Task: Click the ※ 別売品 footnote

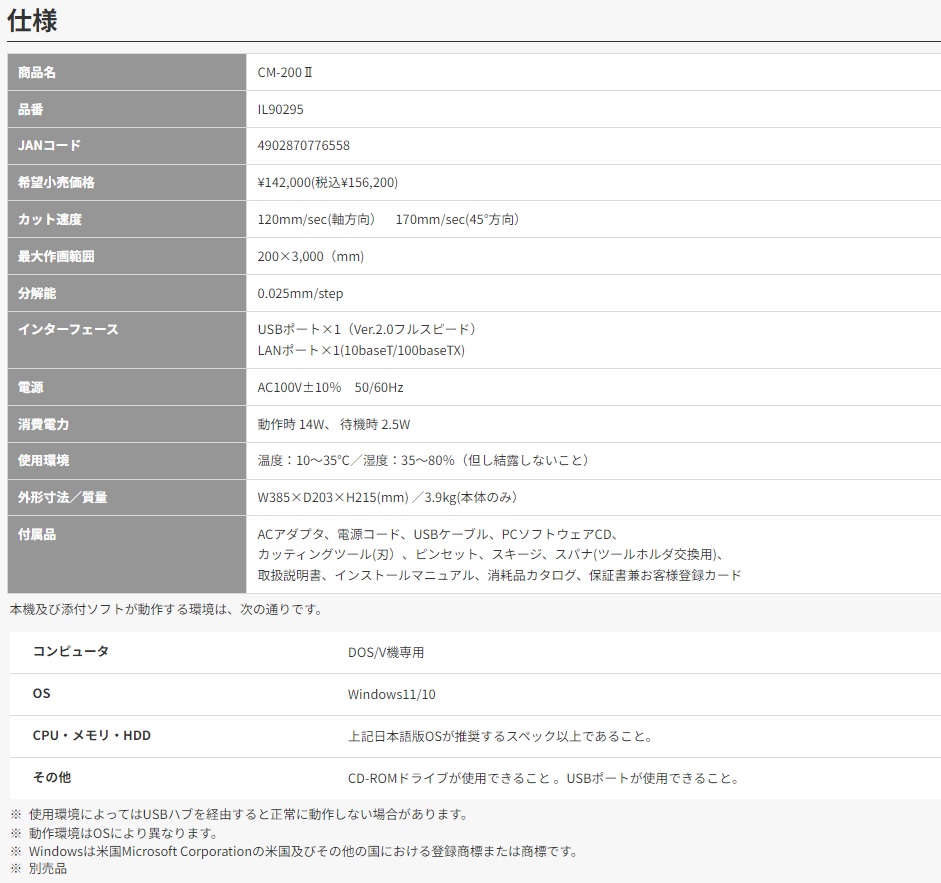Action: (x=39, y=869)
